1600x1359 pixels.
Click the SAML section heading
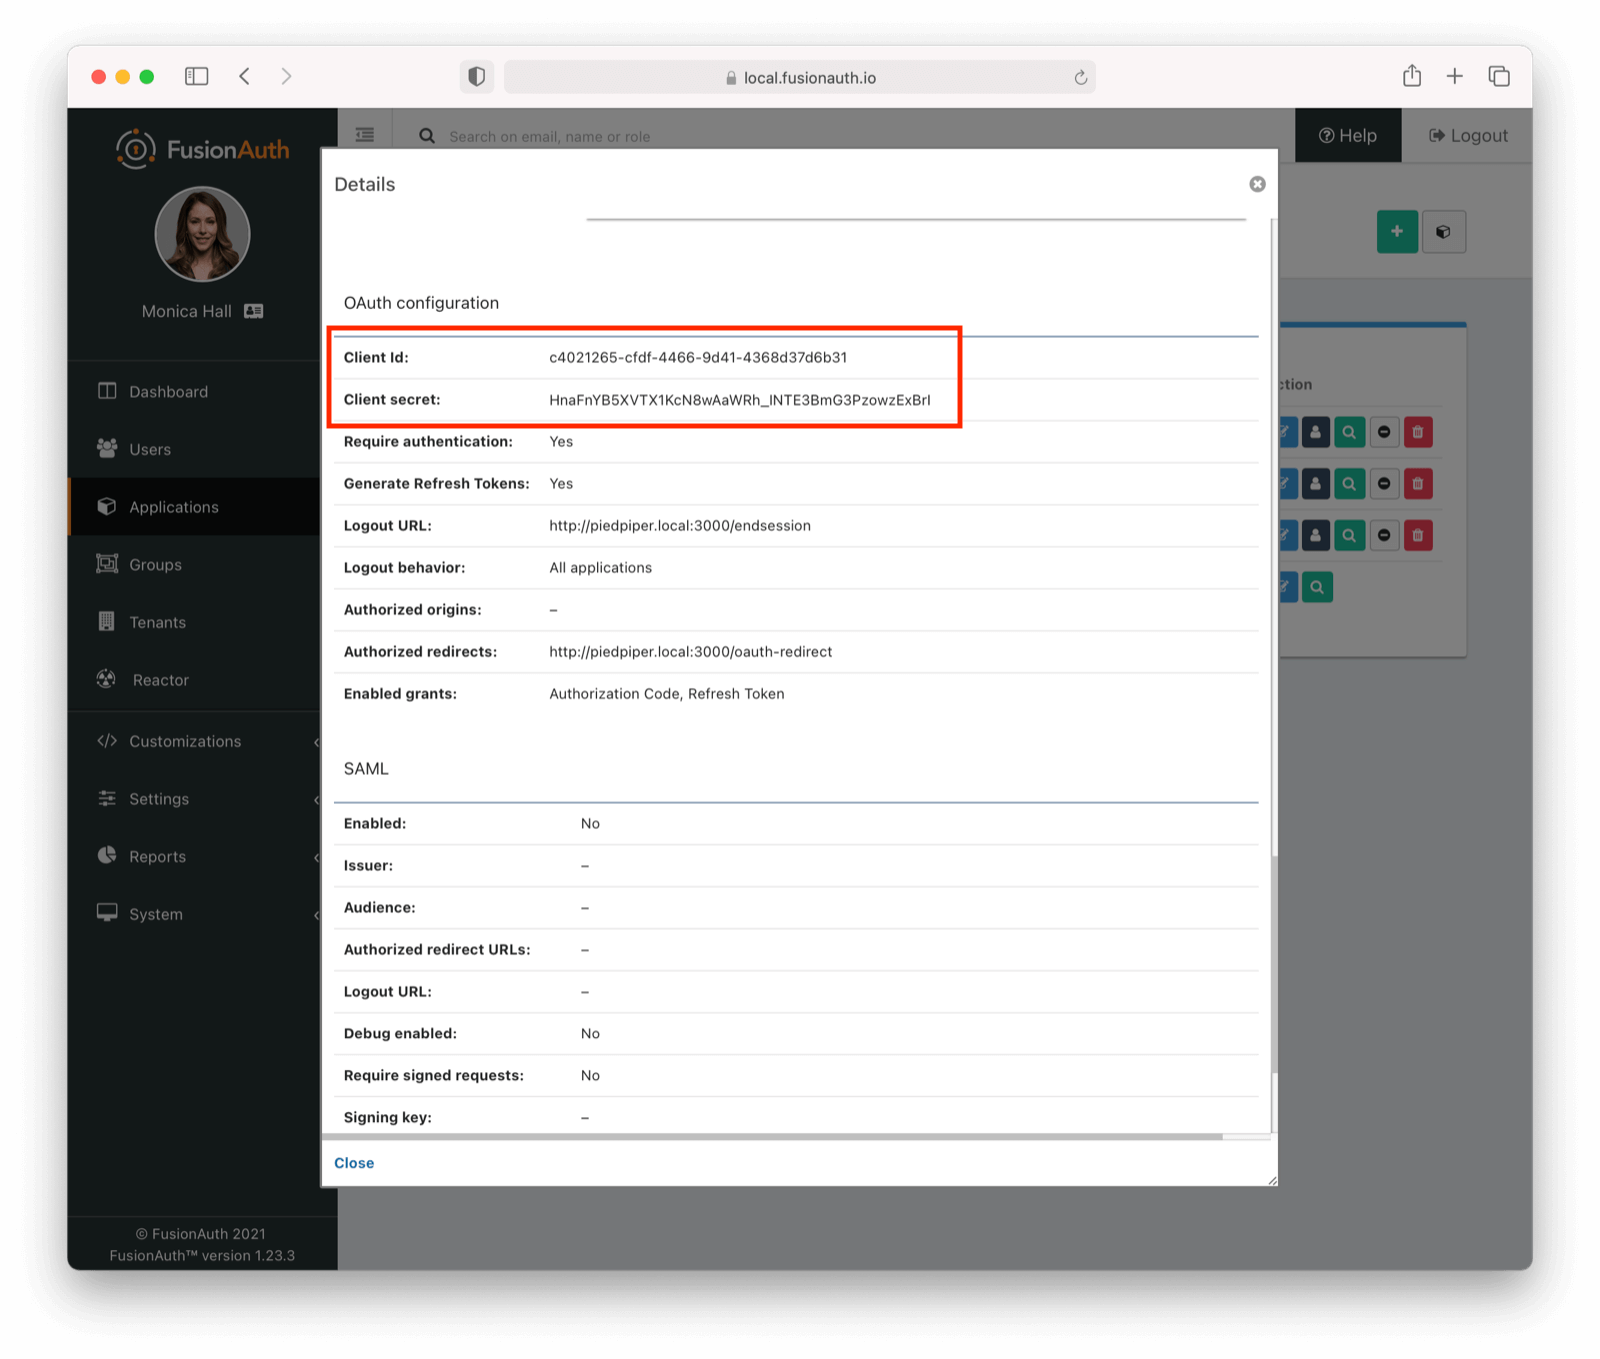[x=366, y=769]
